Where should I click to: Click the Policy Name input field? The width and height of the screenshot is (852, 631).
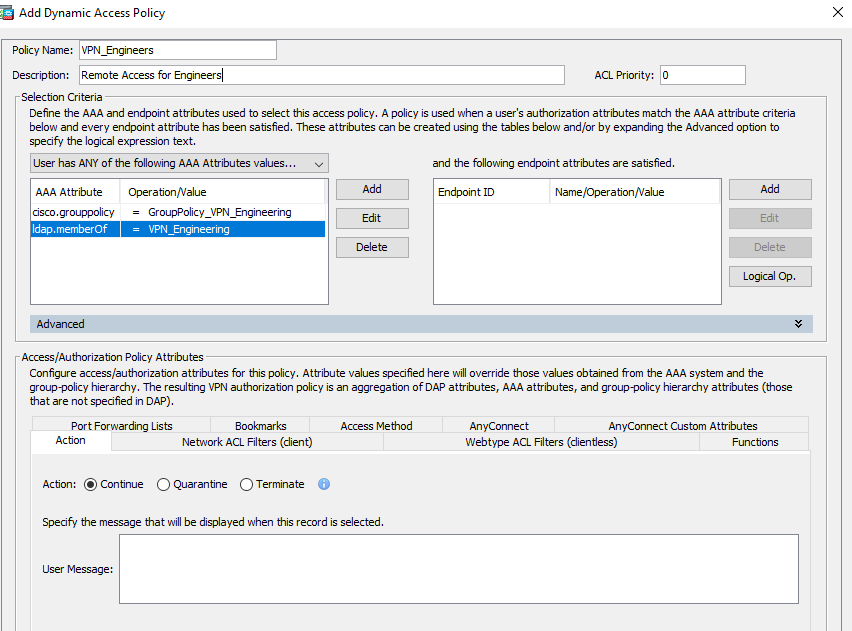[x=177, y=50]
